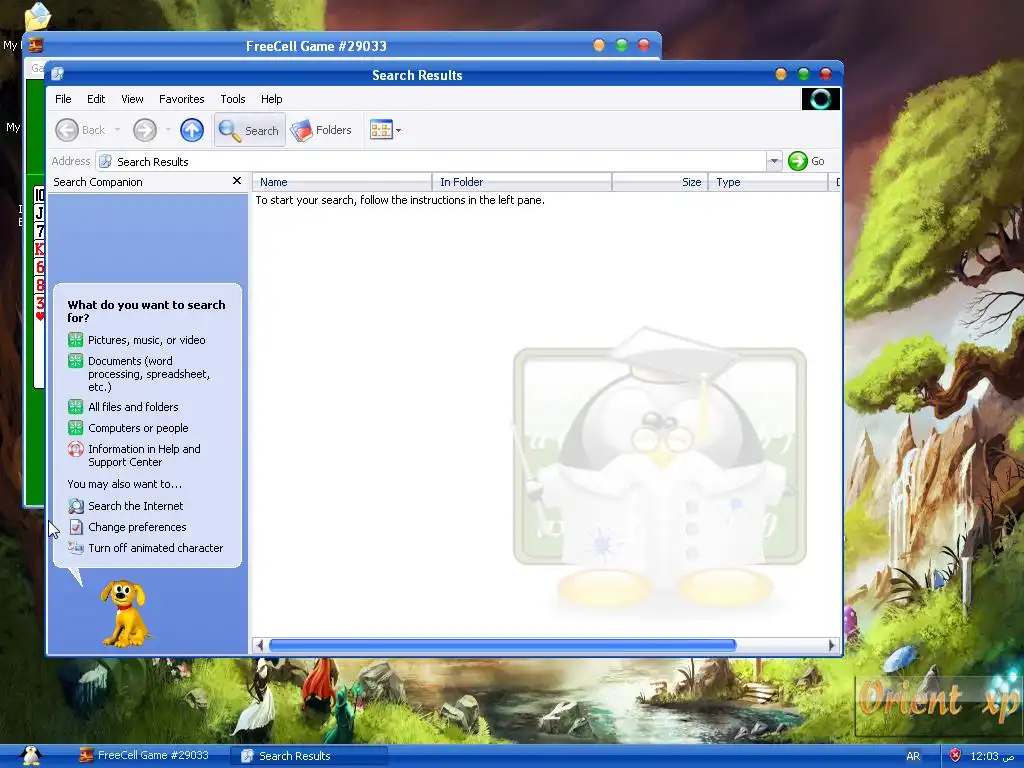Viewport: 1024px width, 768px height.
Task: Open Information in Help and Support Center
Action: click(x=144, y=456)
